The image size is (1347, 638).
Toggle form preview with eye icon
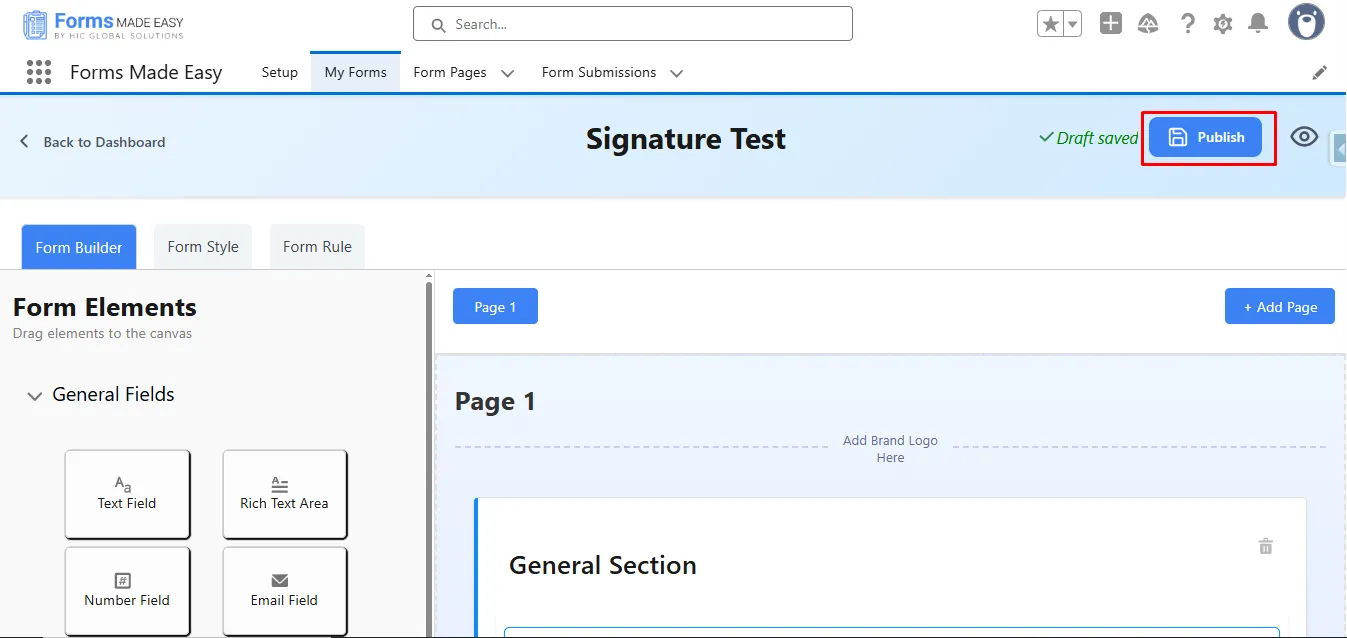pos(1304,137)
